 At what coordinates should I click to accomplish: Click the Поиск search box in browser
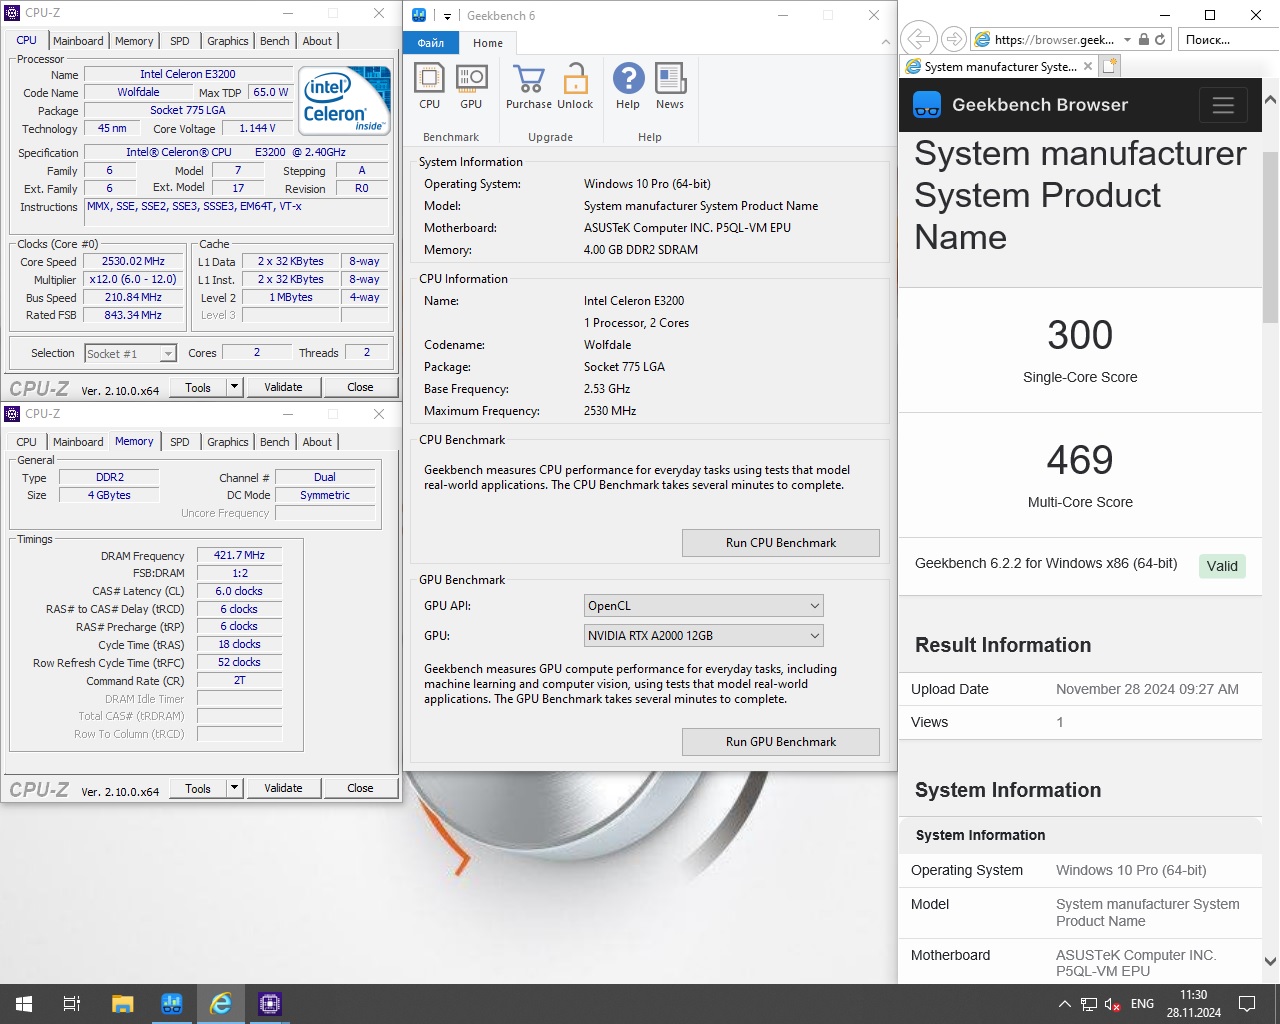click(1229, 40)
